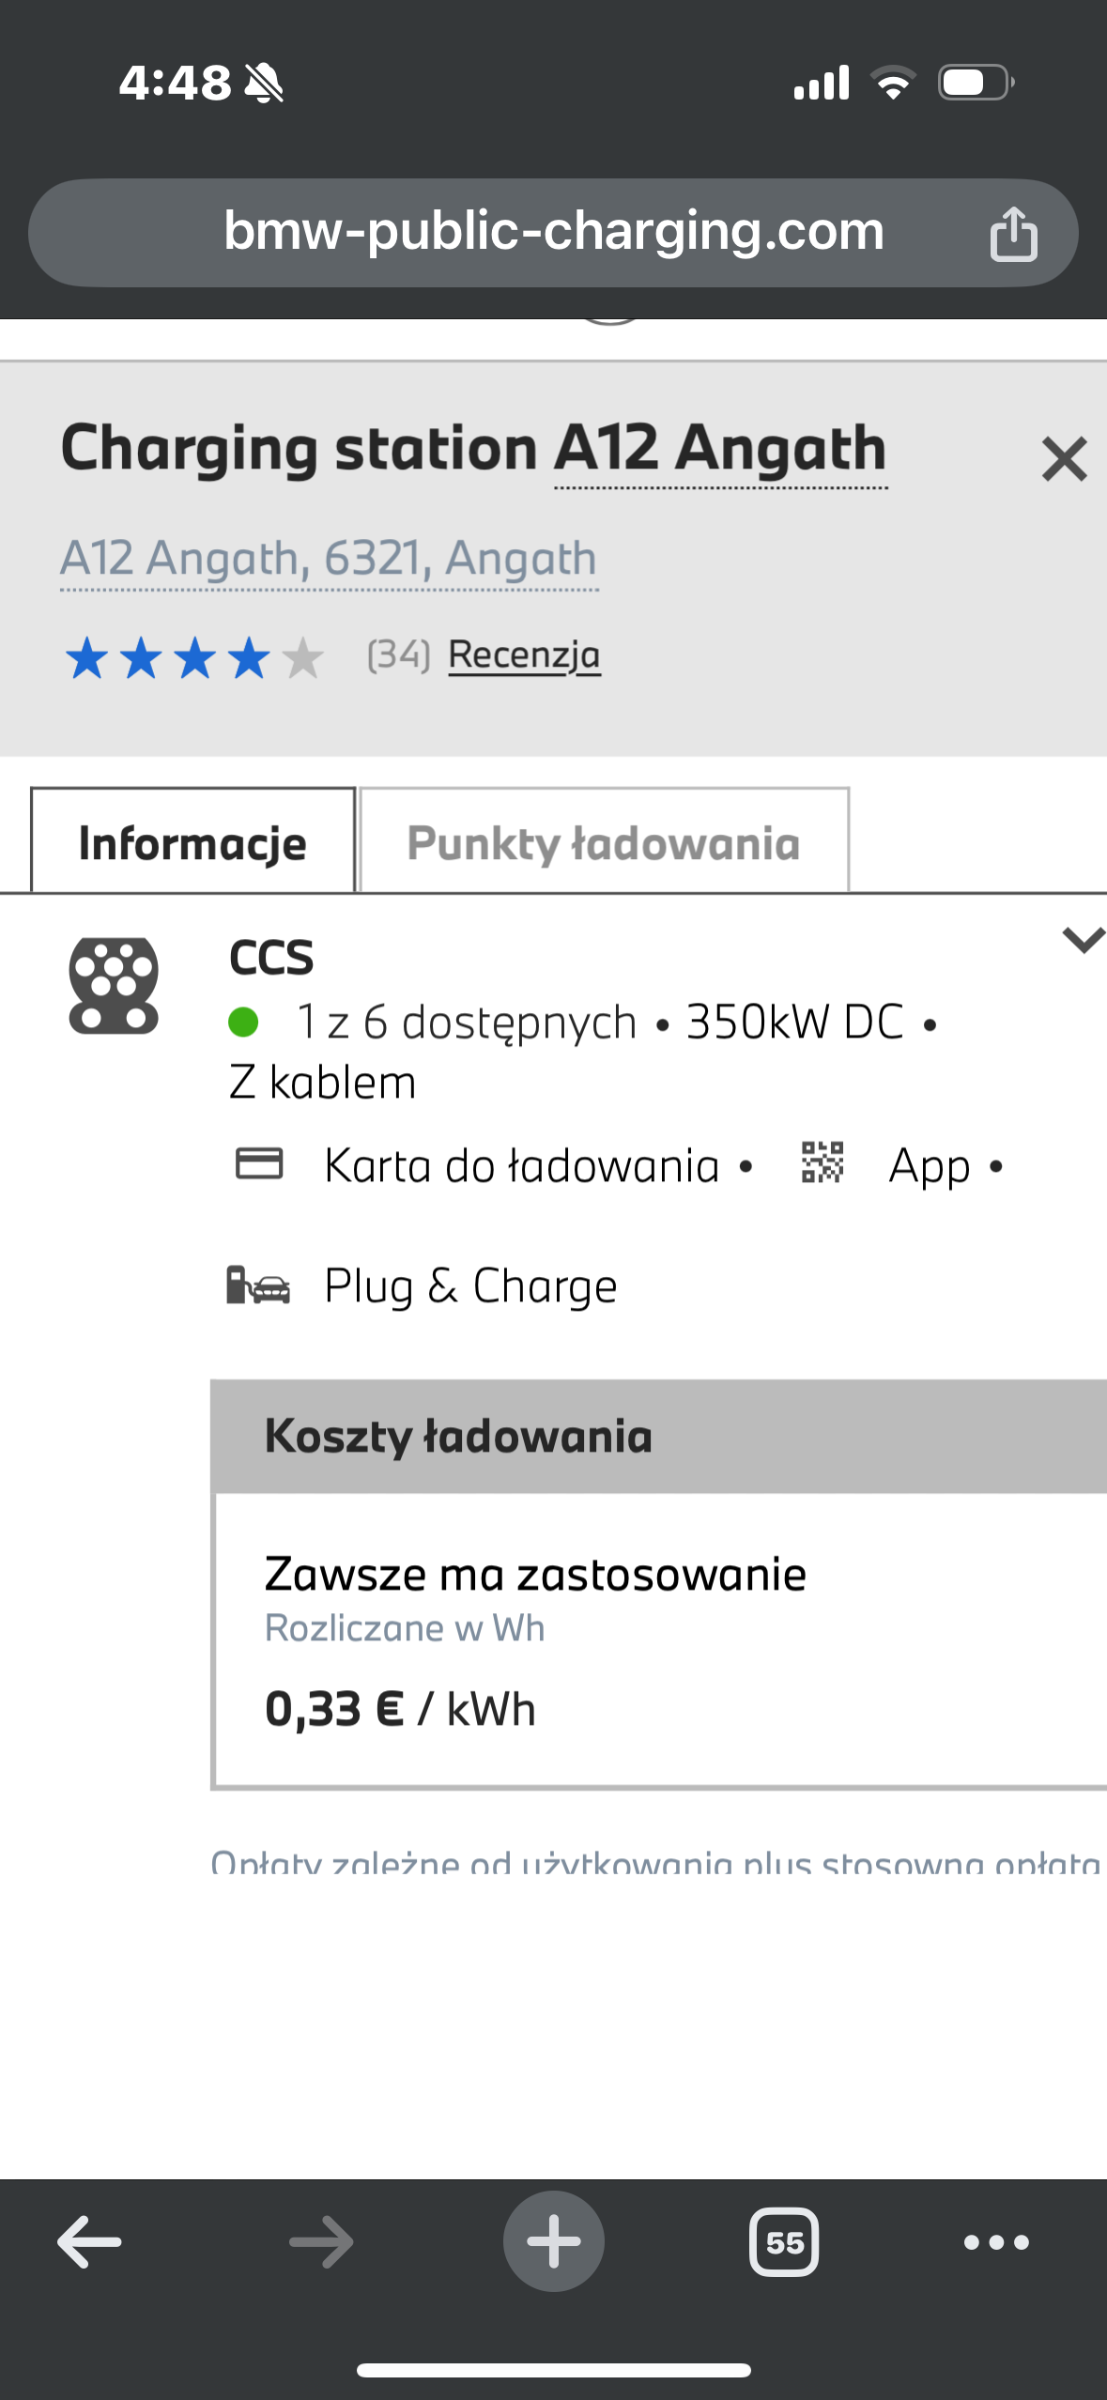1107x2400 pixels.
Task: Click the 'Charging station A12 Angath' title
Action: [x=474, y=448]
